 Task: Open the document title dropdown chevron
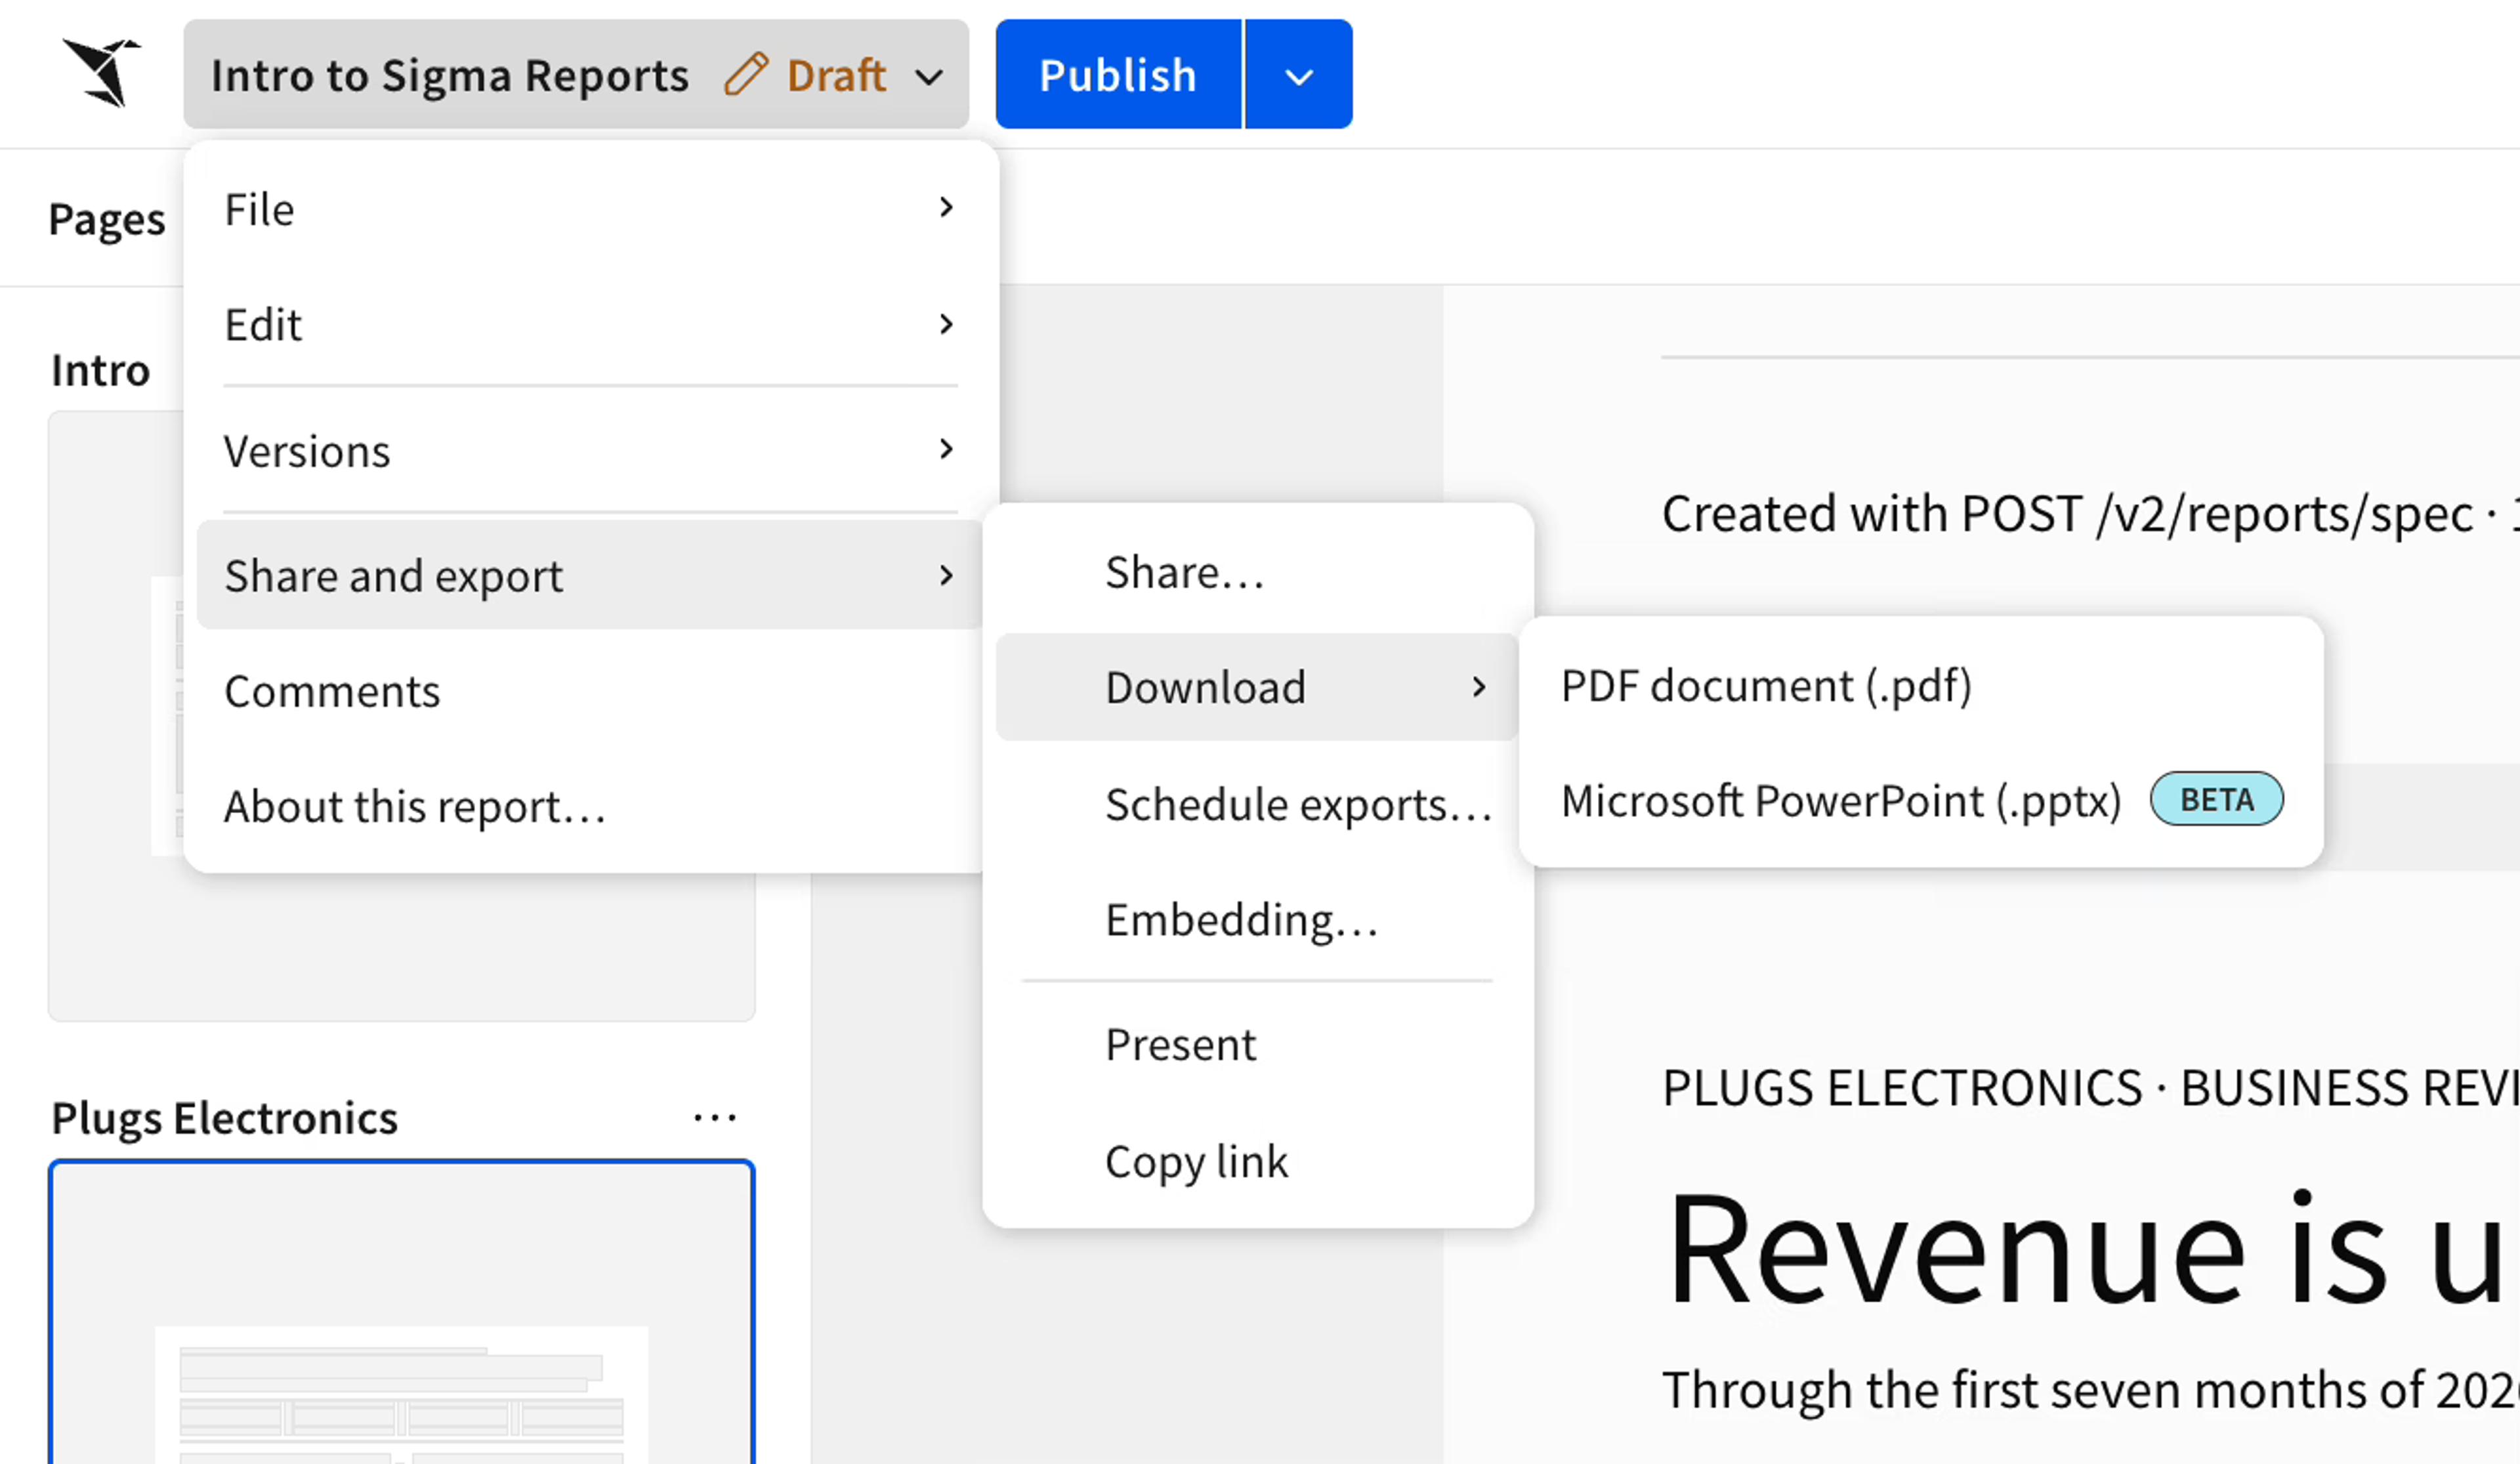click(x=929, y=76)
